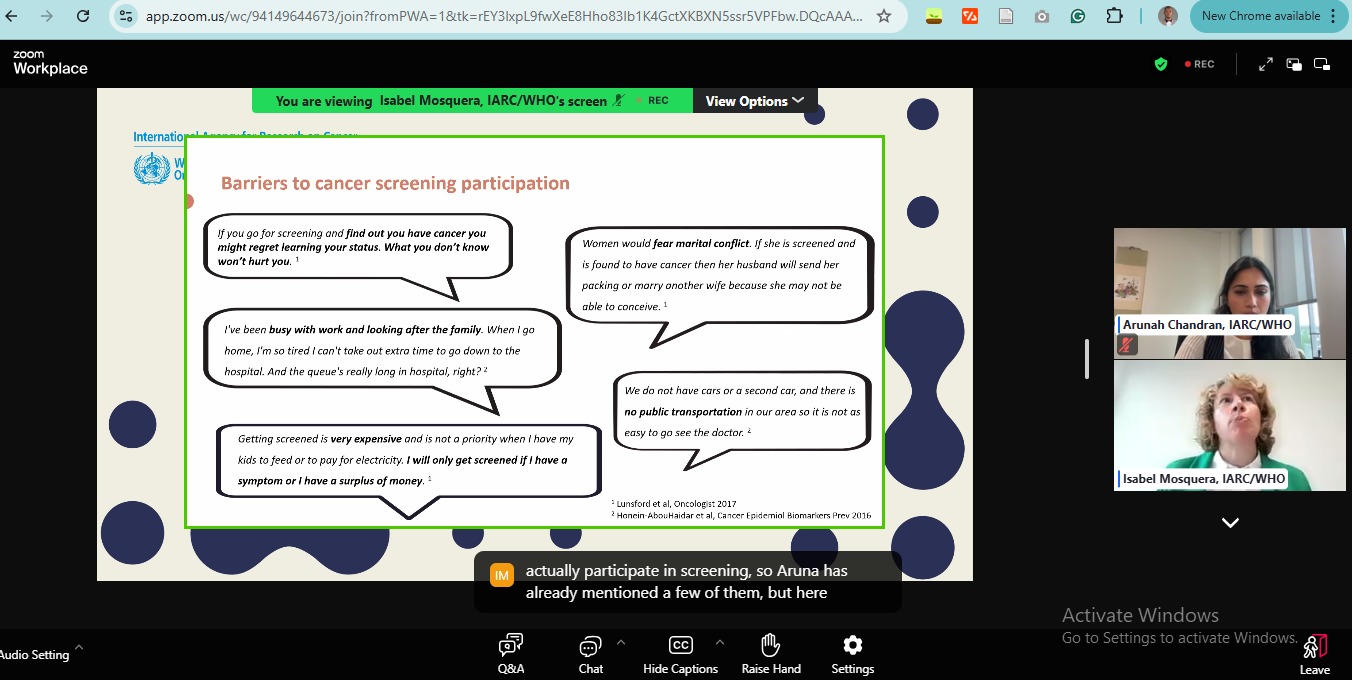Open the gray document extension icon
The width and height of the screenshot is (1352, 680).
1006,16
